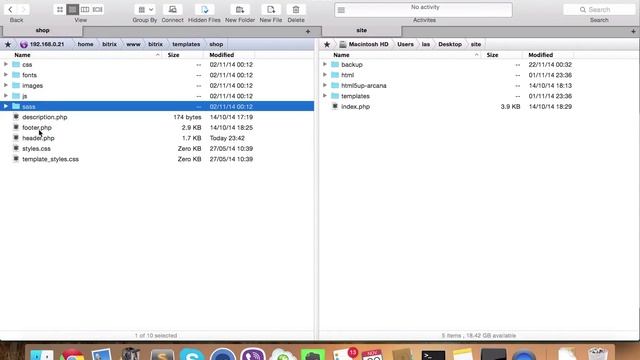Go back with the Back arrow

10,9
